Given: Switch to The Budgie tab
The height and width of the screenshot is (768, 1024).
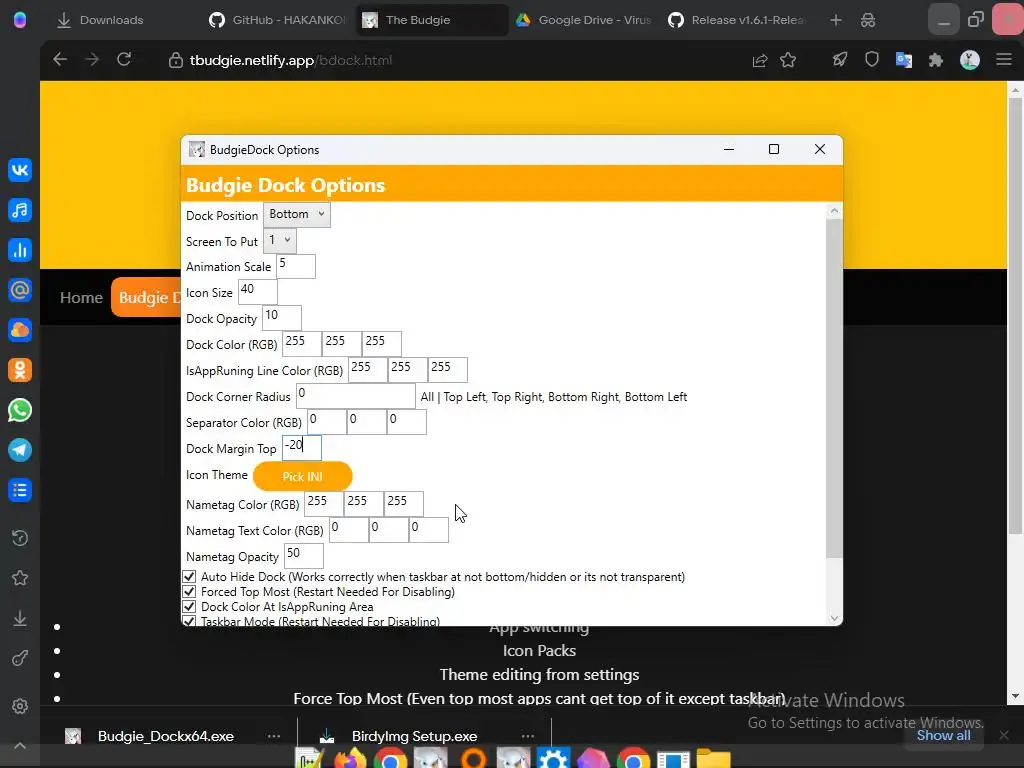Looking at the screenshot, I should 431,20.
